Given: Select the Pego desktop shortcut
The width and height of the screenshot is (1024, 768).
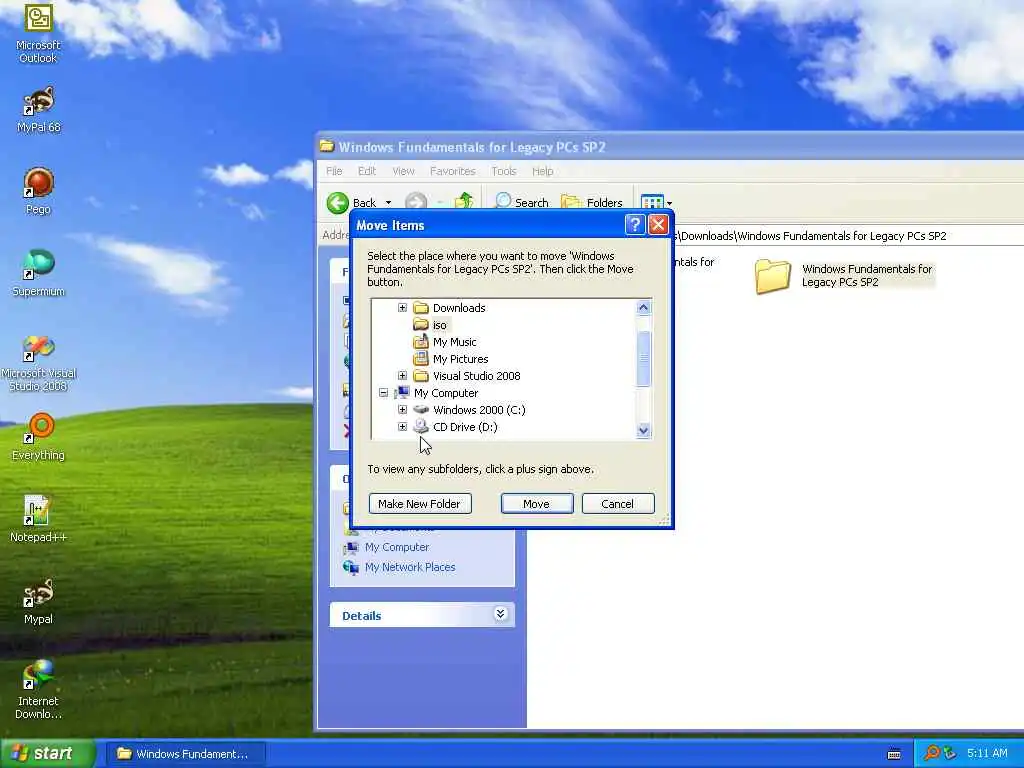Looking at the screenshot, I should coord(38,191).
